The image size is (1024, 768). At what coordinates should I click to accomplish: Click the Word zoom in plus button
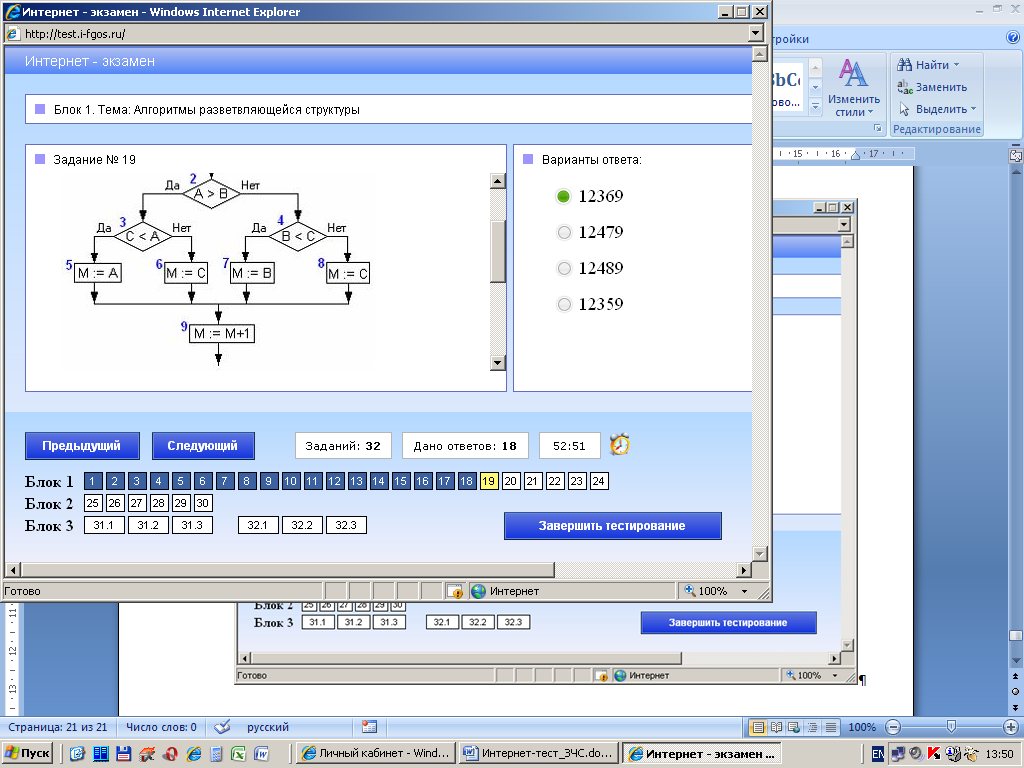click(1011, 727)
